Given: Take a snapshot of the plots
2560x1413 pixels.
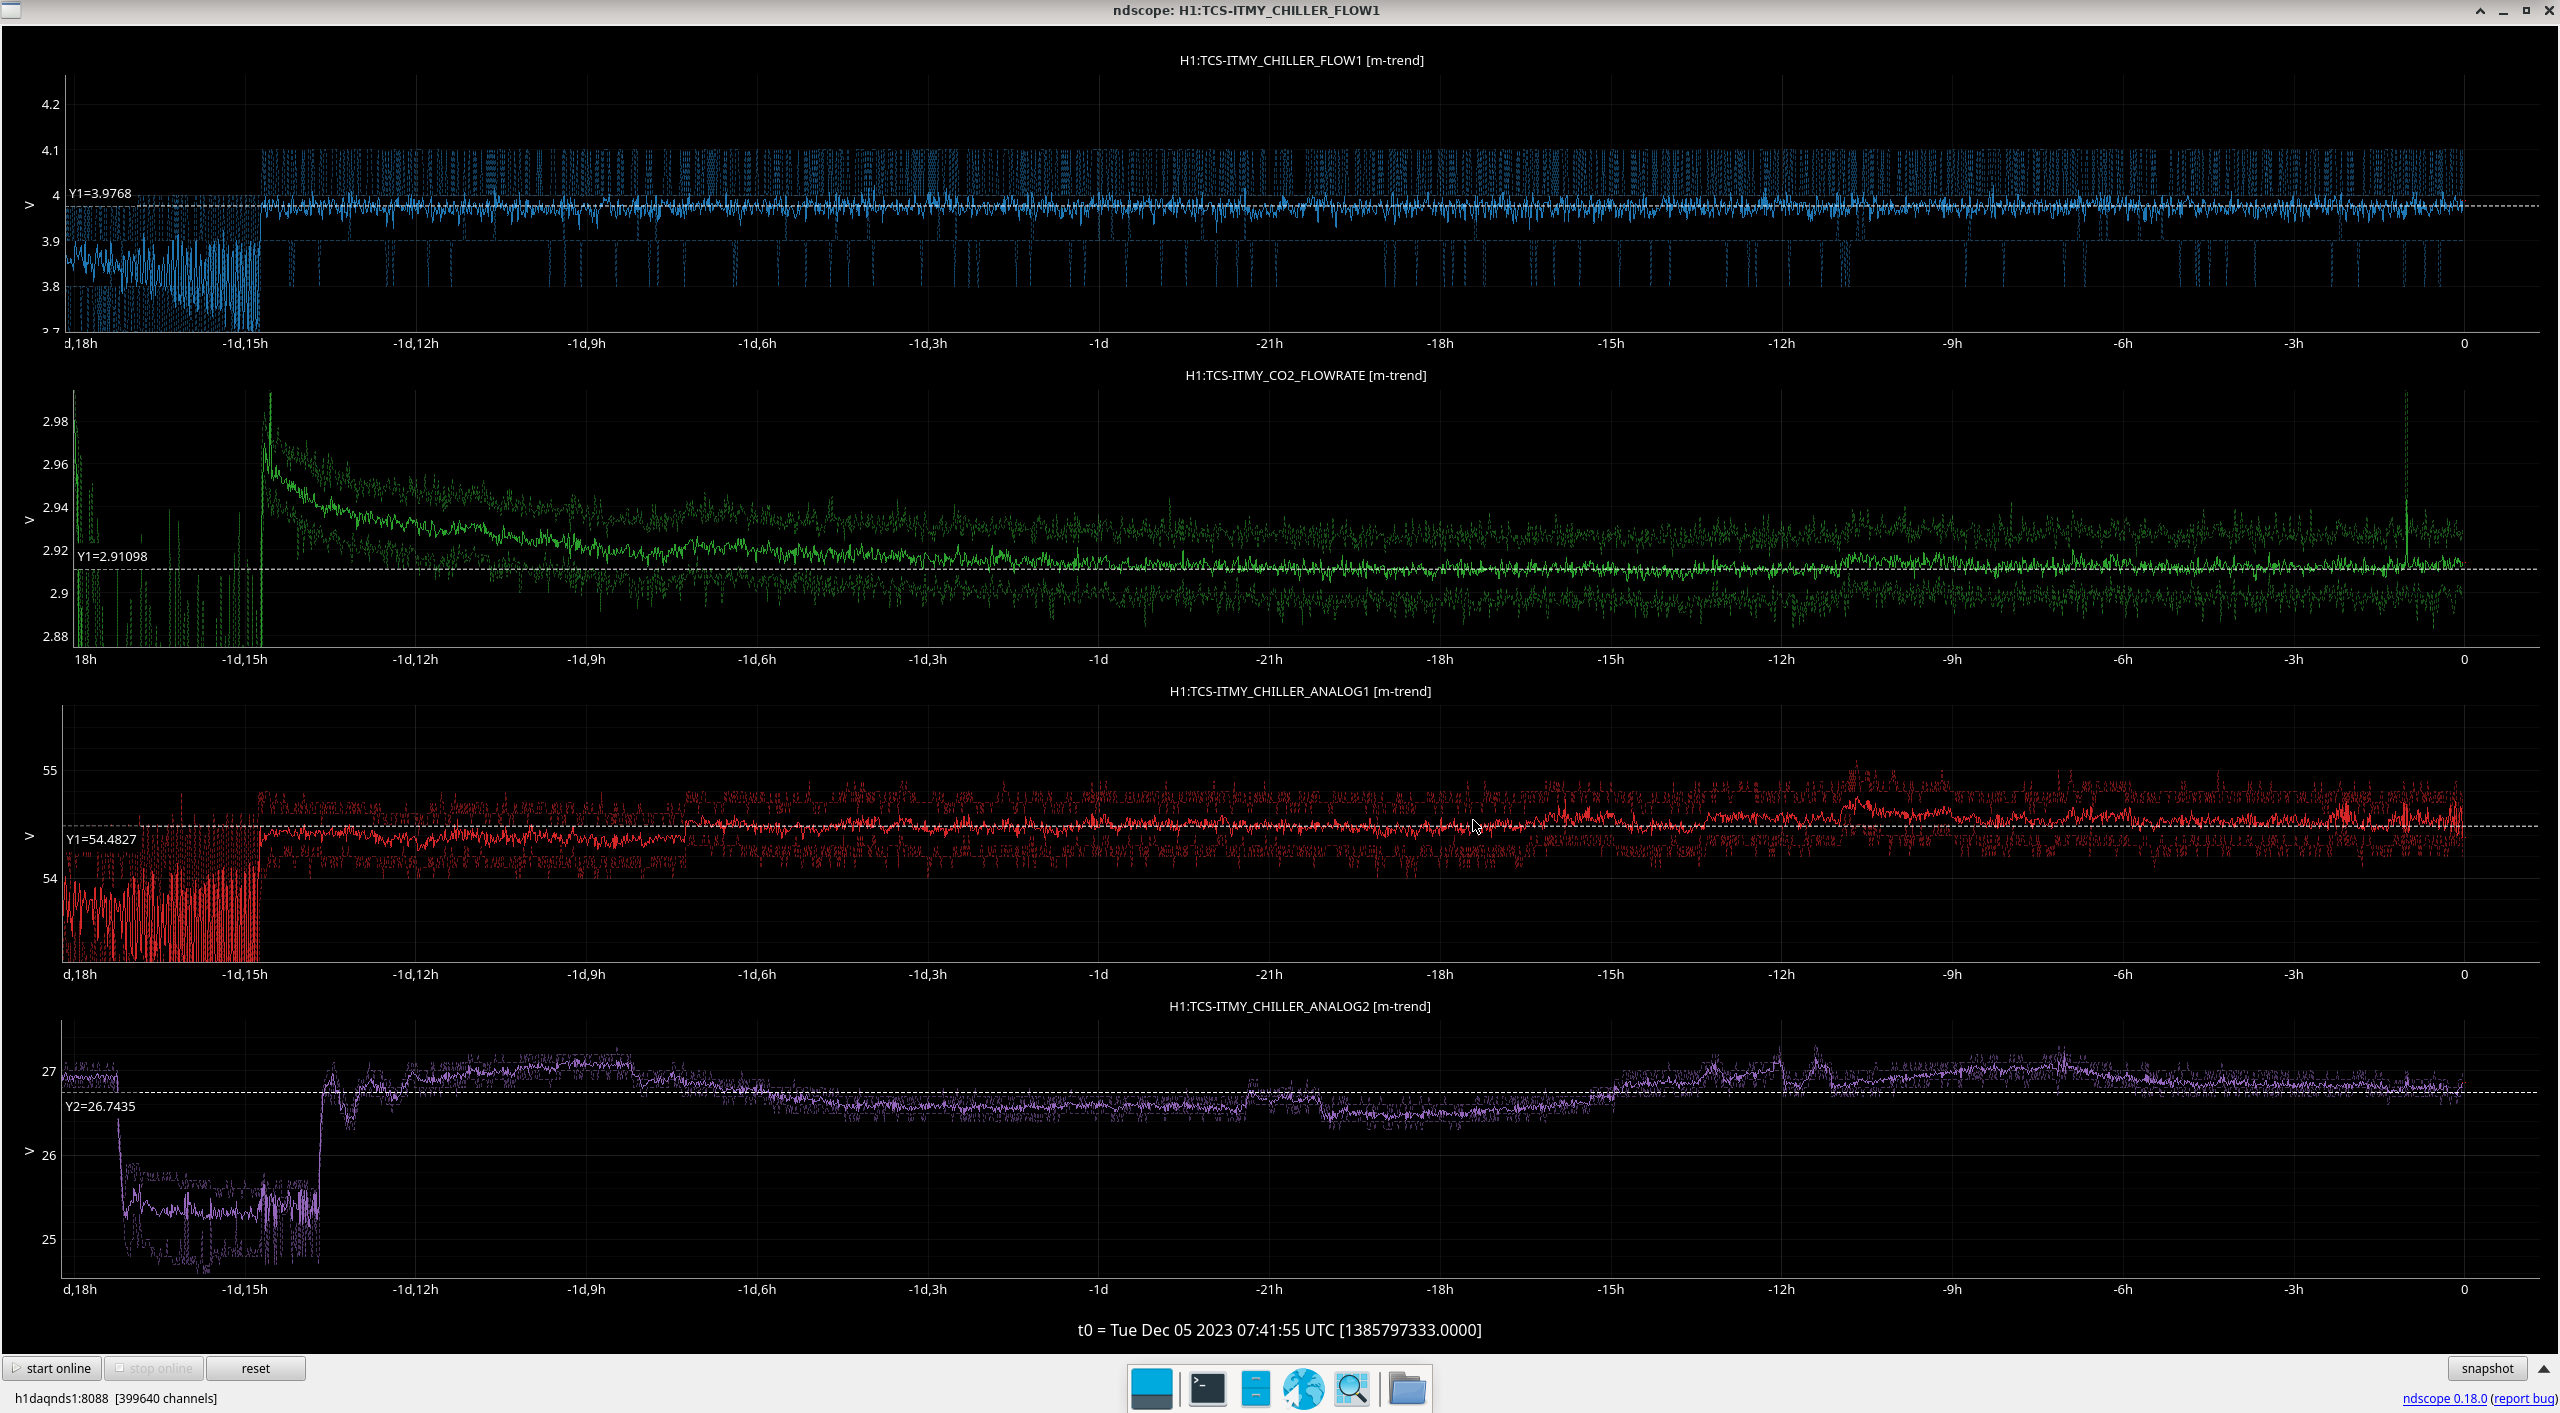Looking at the screenshot, I should coord(2487,1368).
